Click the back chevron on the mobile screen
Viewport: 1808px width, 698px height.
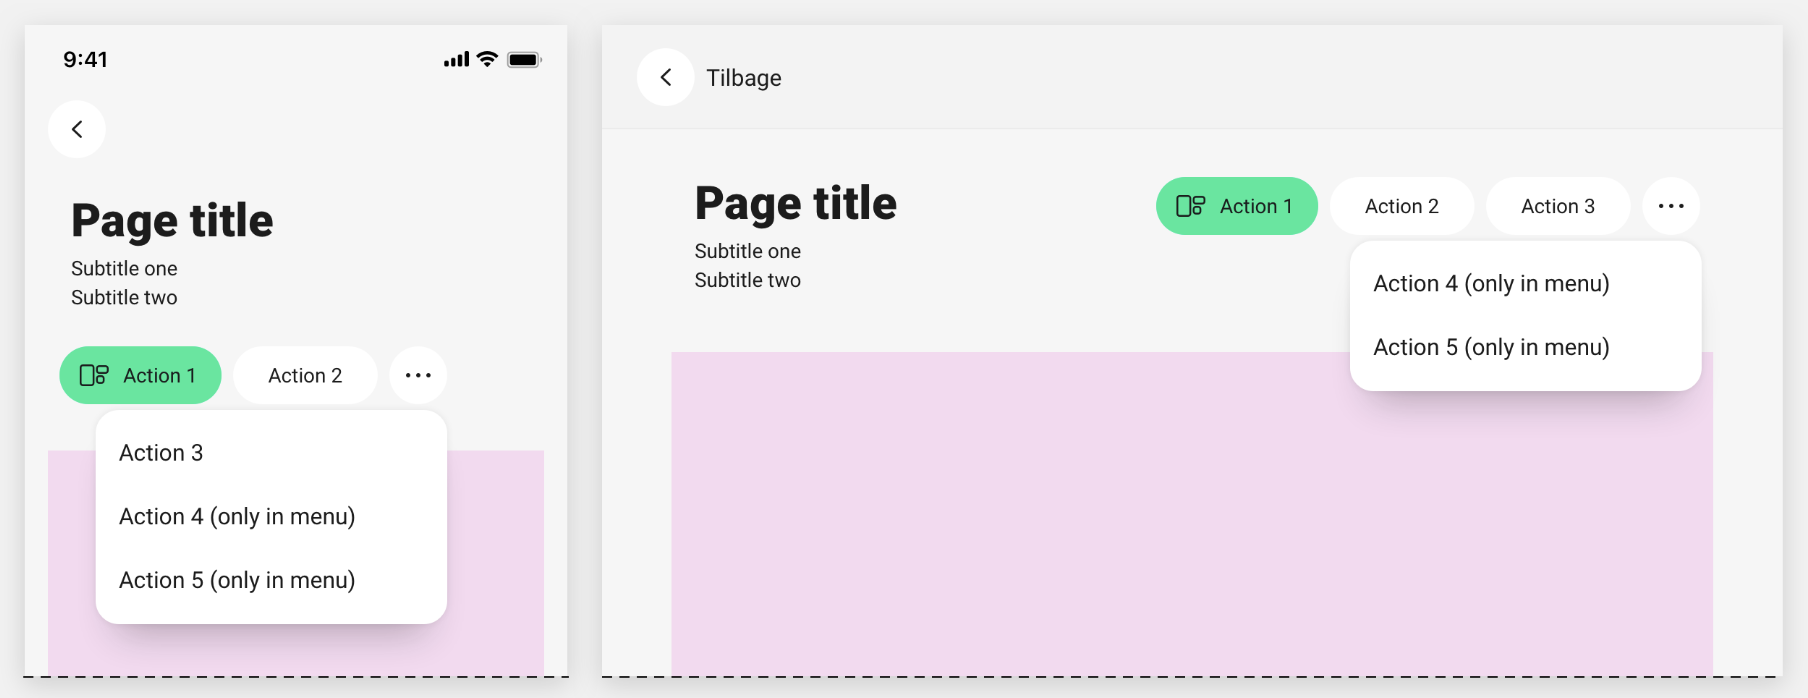pos(77,129)
